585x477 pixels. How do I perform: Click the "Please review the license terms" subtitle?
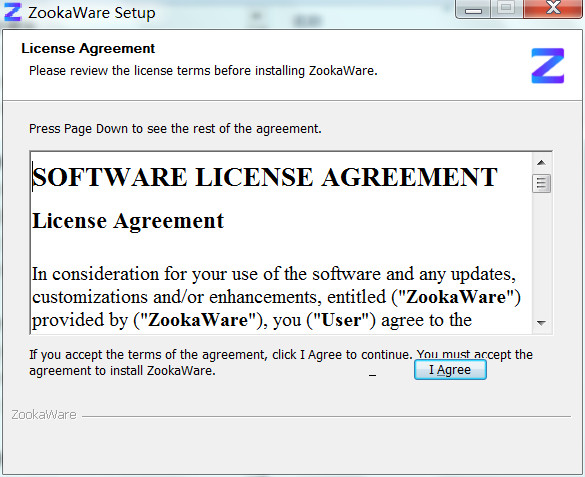click(x=203, y=70)
